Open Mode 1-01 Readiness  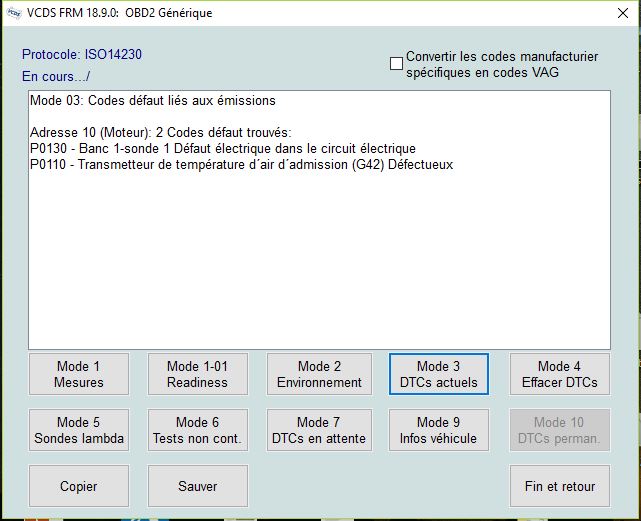197,374
